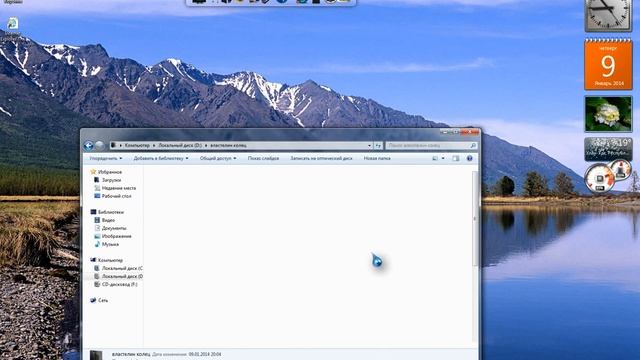The width and height of the screenshot is (640, 360).
Task: Open Explorer help with the question mark icon
Action: pyautogui.click(x=469, y=158)
